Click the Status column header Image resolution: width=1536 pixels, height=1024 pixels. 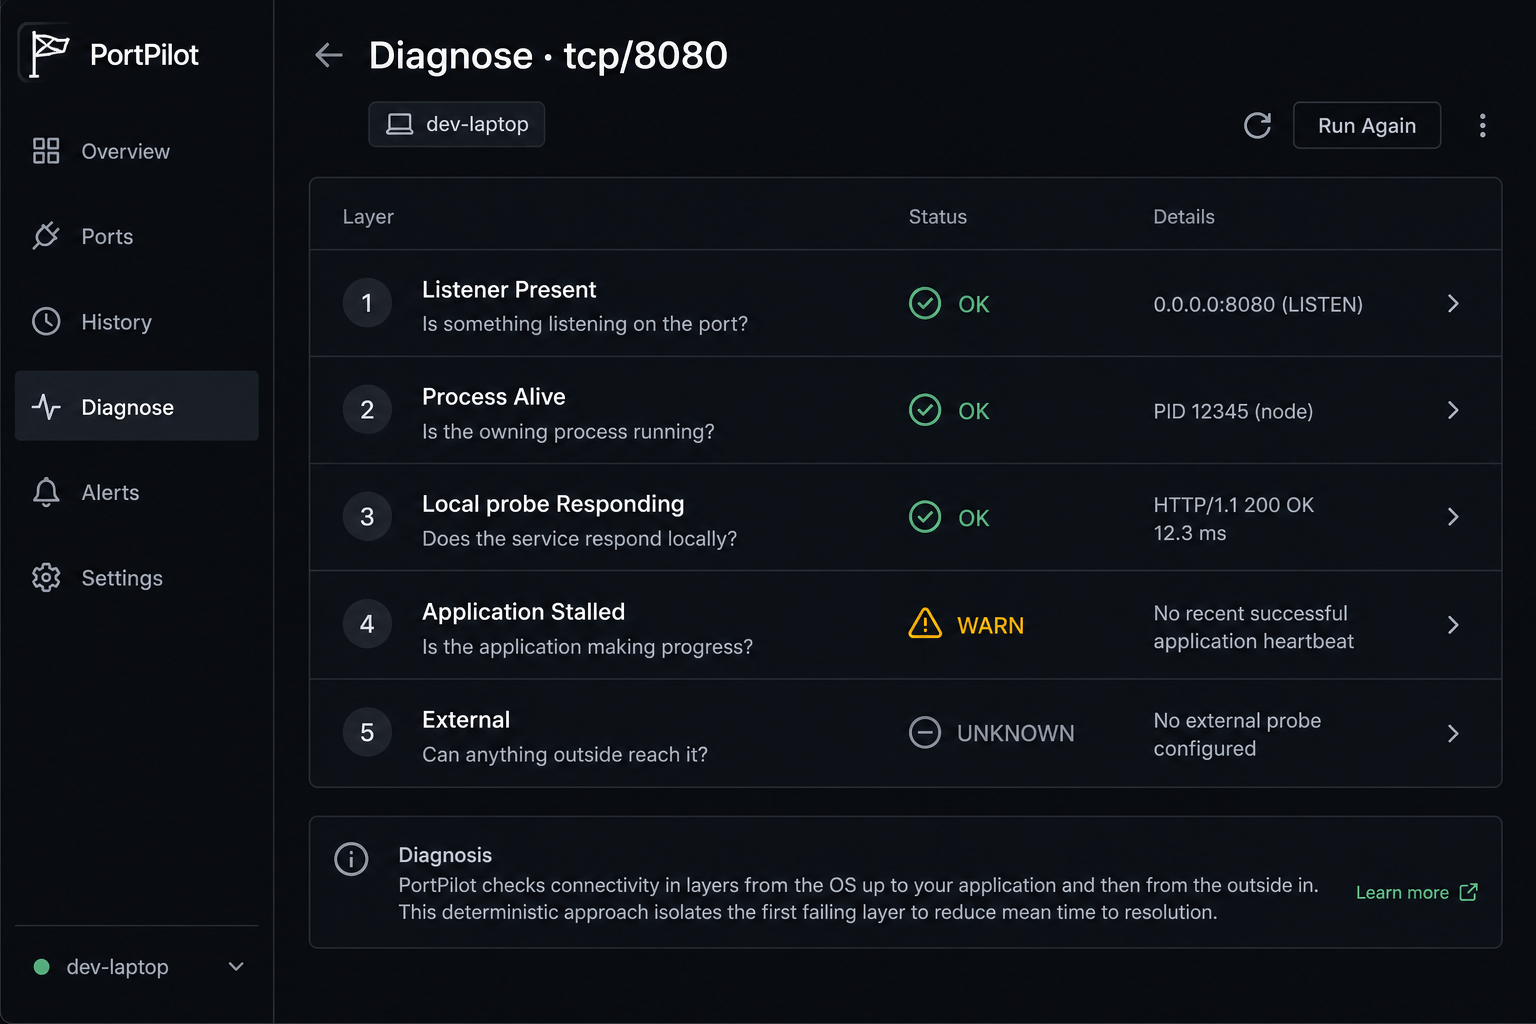click(x=937, y=216)
